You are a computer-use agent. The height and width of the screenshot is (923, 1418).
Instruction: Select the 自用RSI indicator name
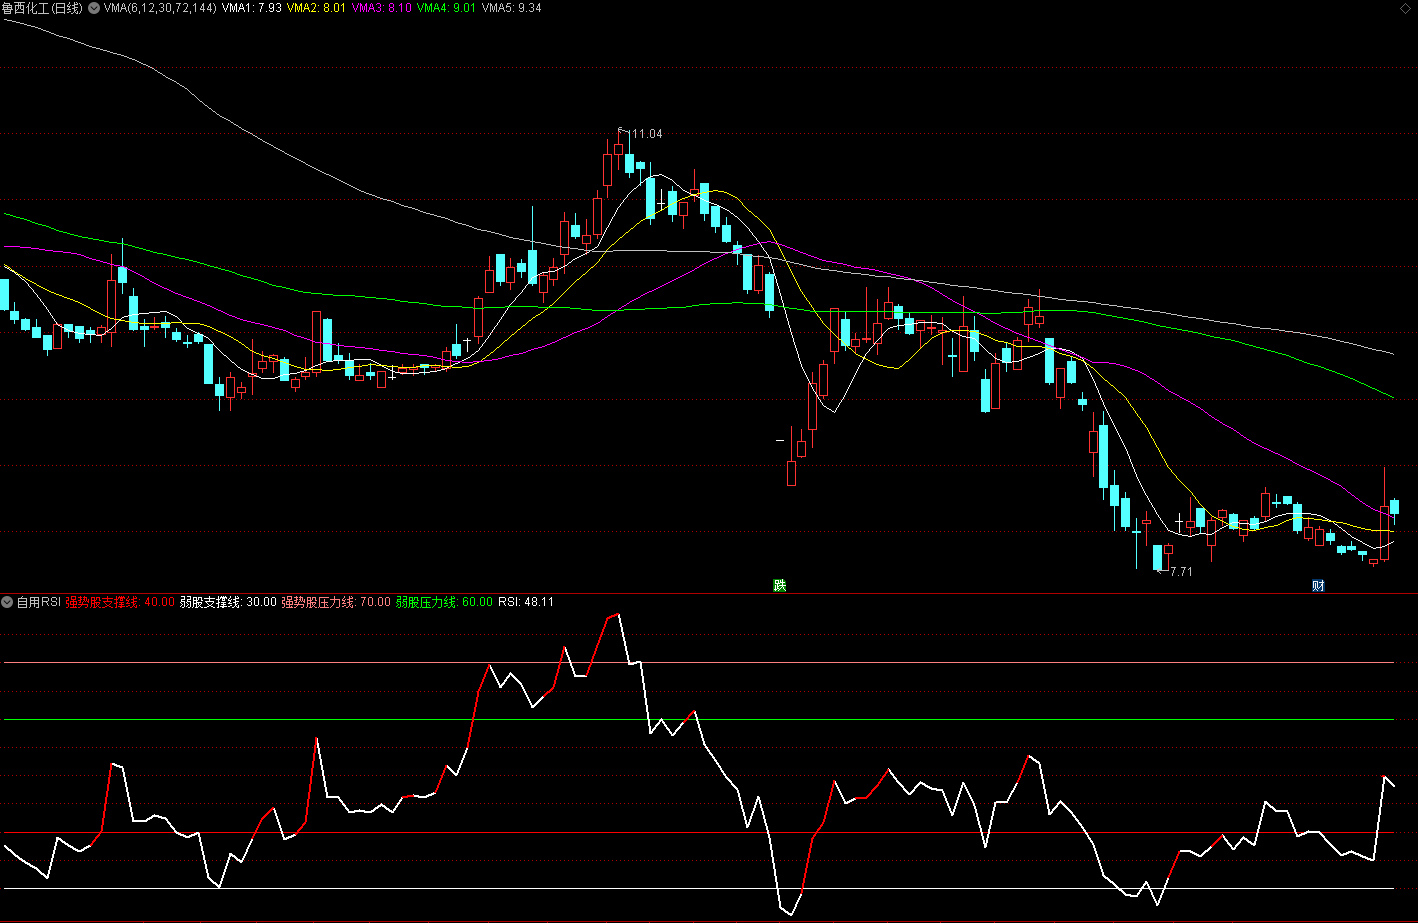39,602
